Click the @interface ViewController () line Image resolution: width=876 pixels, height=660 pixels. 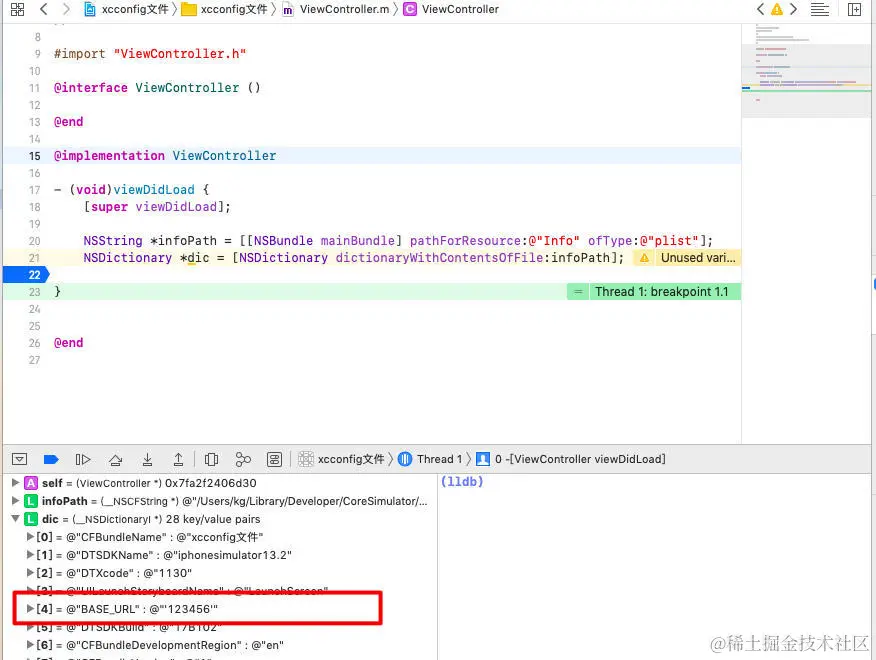(x=157, y=88)
